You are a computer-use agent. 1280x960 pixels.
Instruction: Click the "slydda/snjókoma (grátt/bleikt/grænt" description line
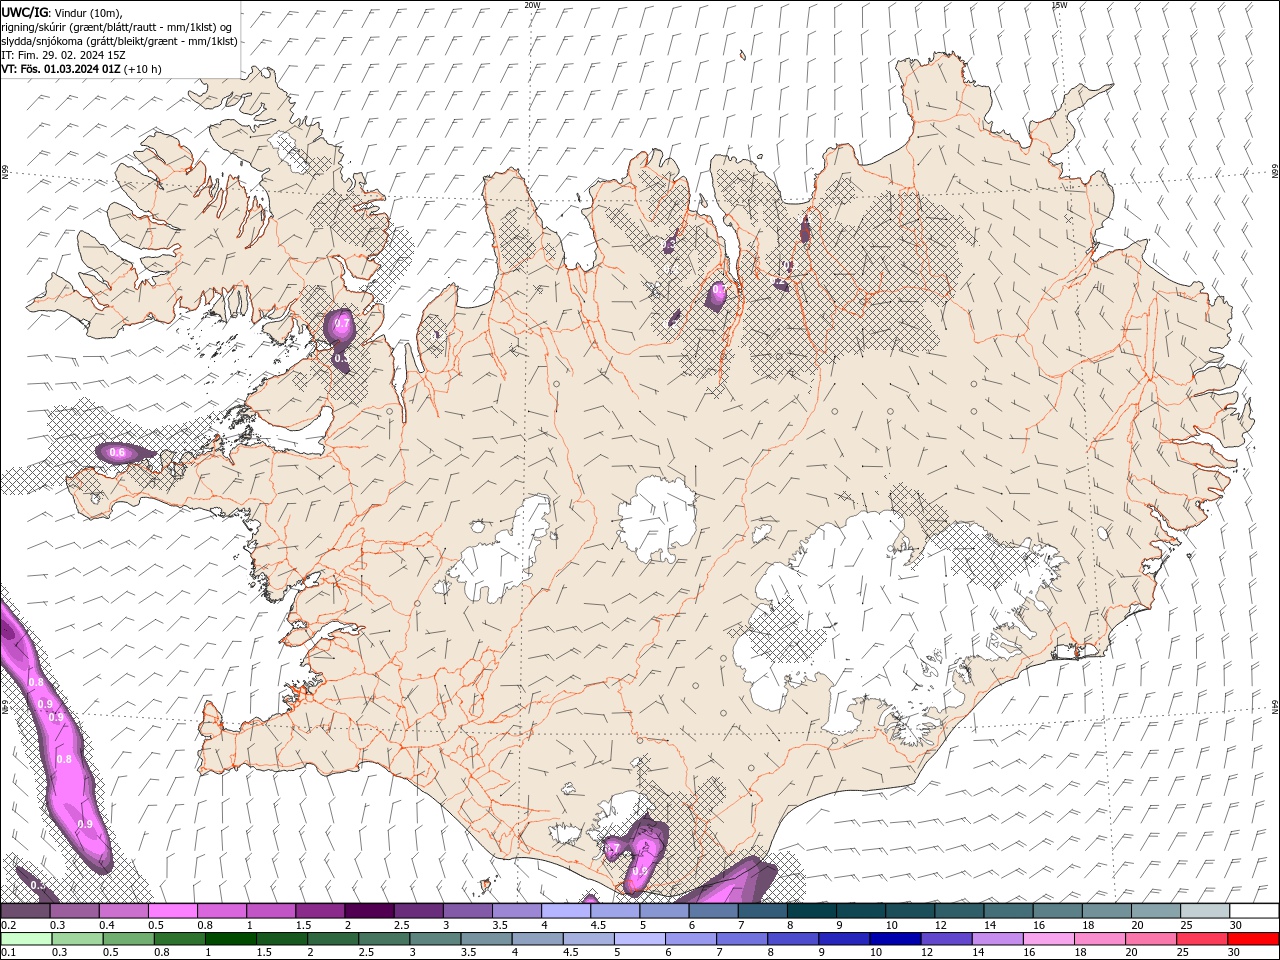pyautogui.click(x=119, y=41)
